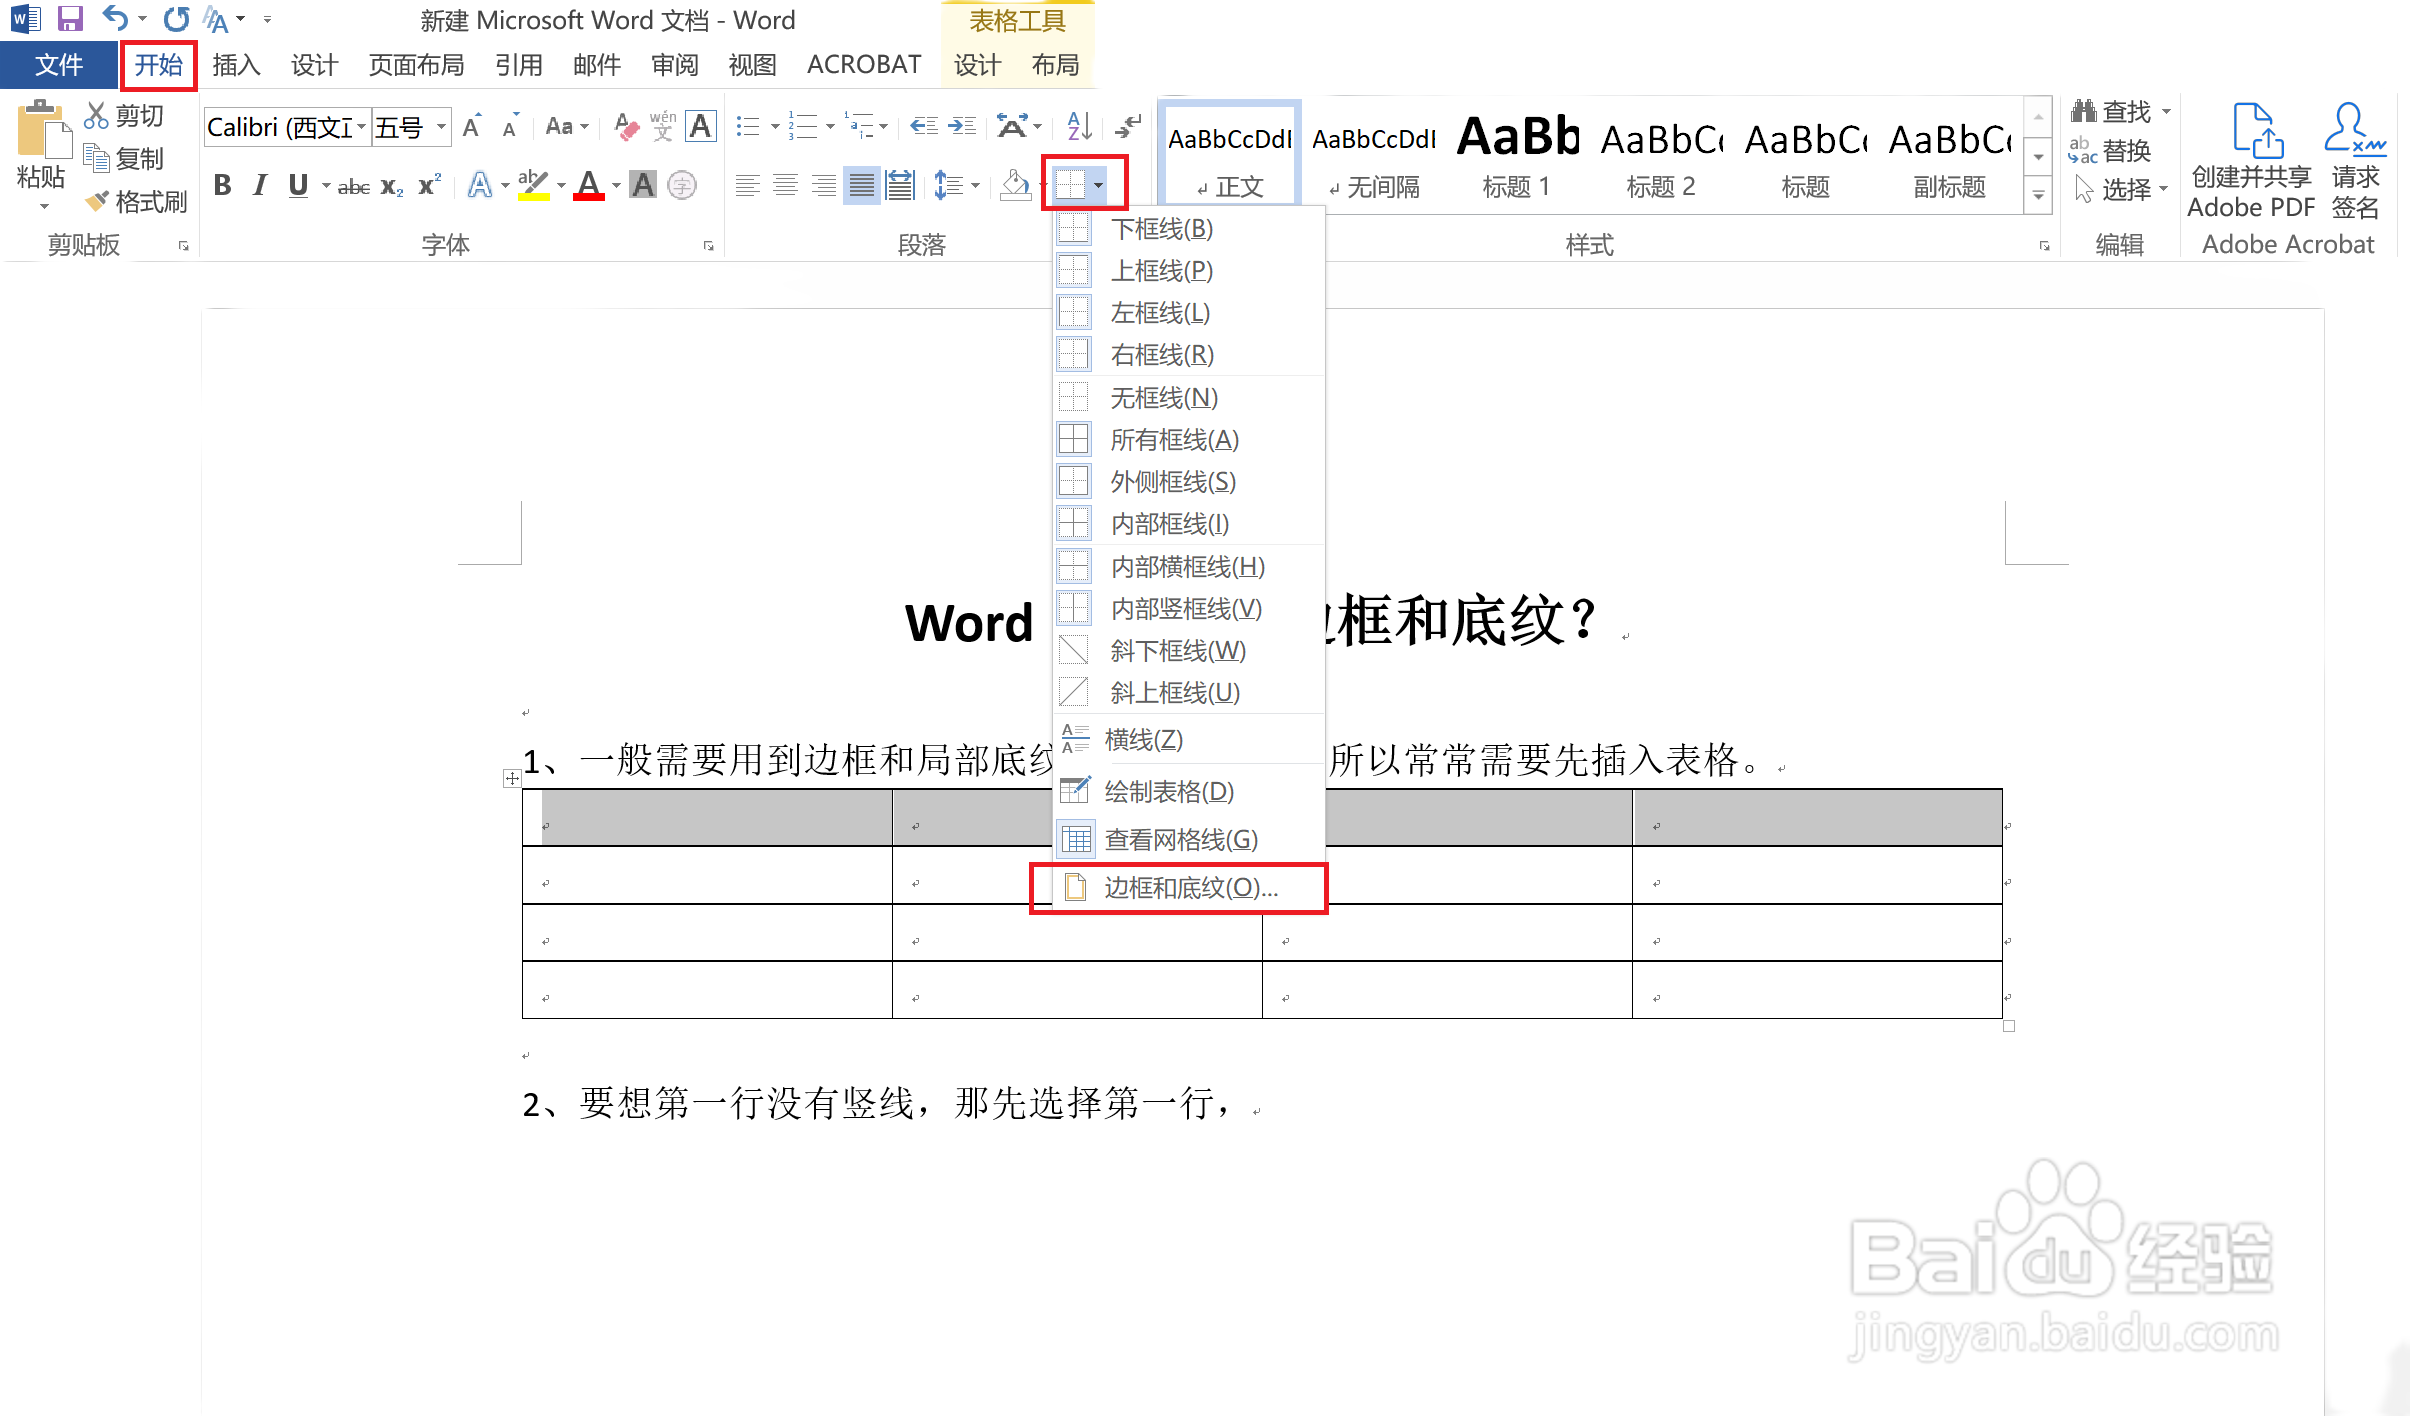
Task: Toggle bold formatting
Action: (x=222, y=184)
